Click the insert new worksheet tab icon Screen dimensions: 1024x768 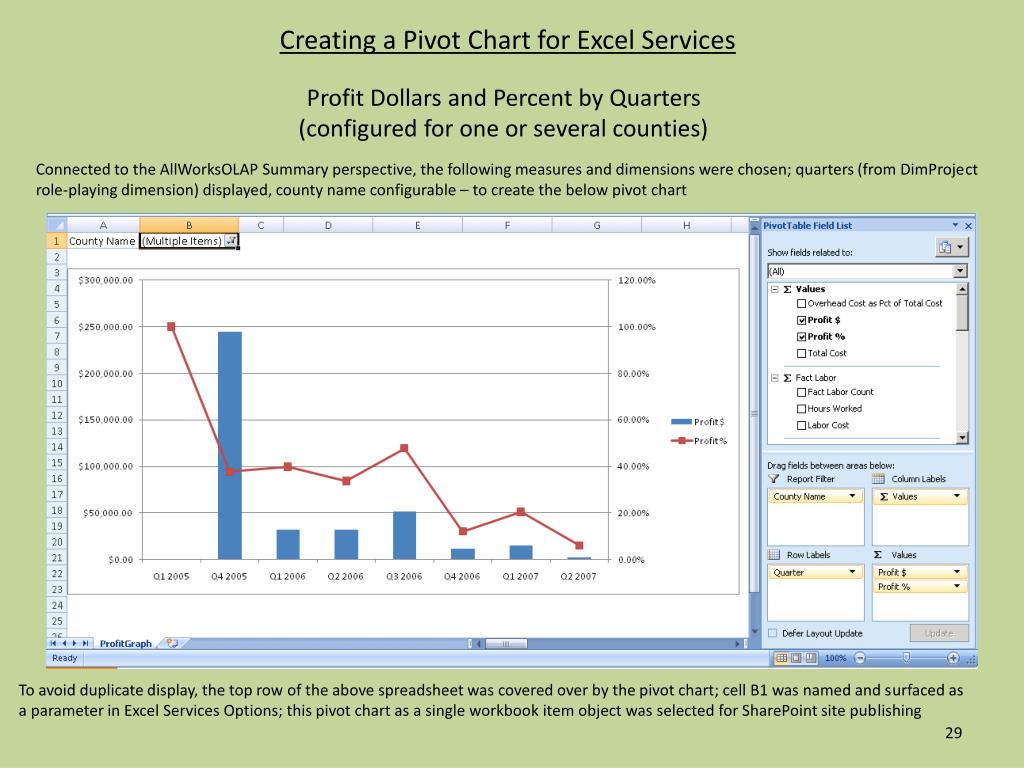tap(172, 643)
